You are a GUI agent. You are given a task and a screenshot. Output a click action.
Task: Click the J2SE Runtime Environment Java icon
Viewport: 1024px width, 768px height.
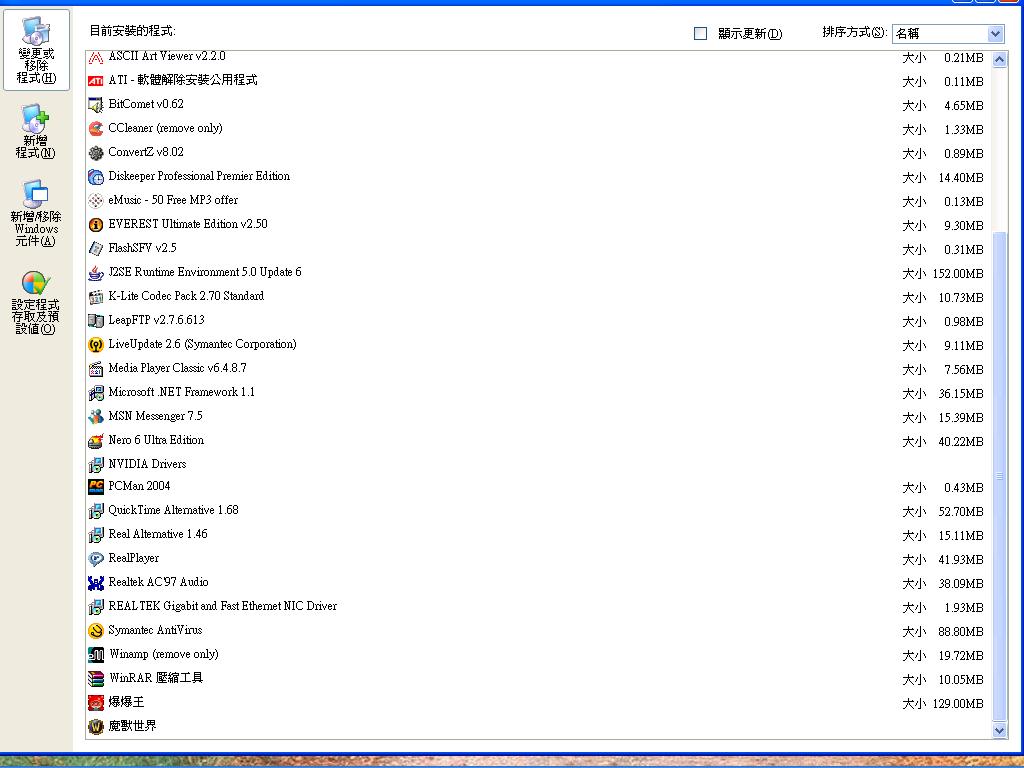tap(95, 273)
